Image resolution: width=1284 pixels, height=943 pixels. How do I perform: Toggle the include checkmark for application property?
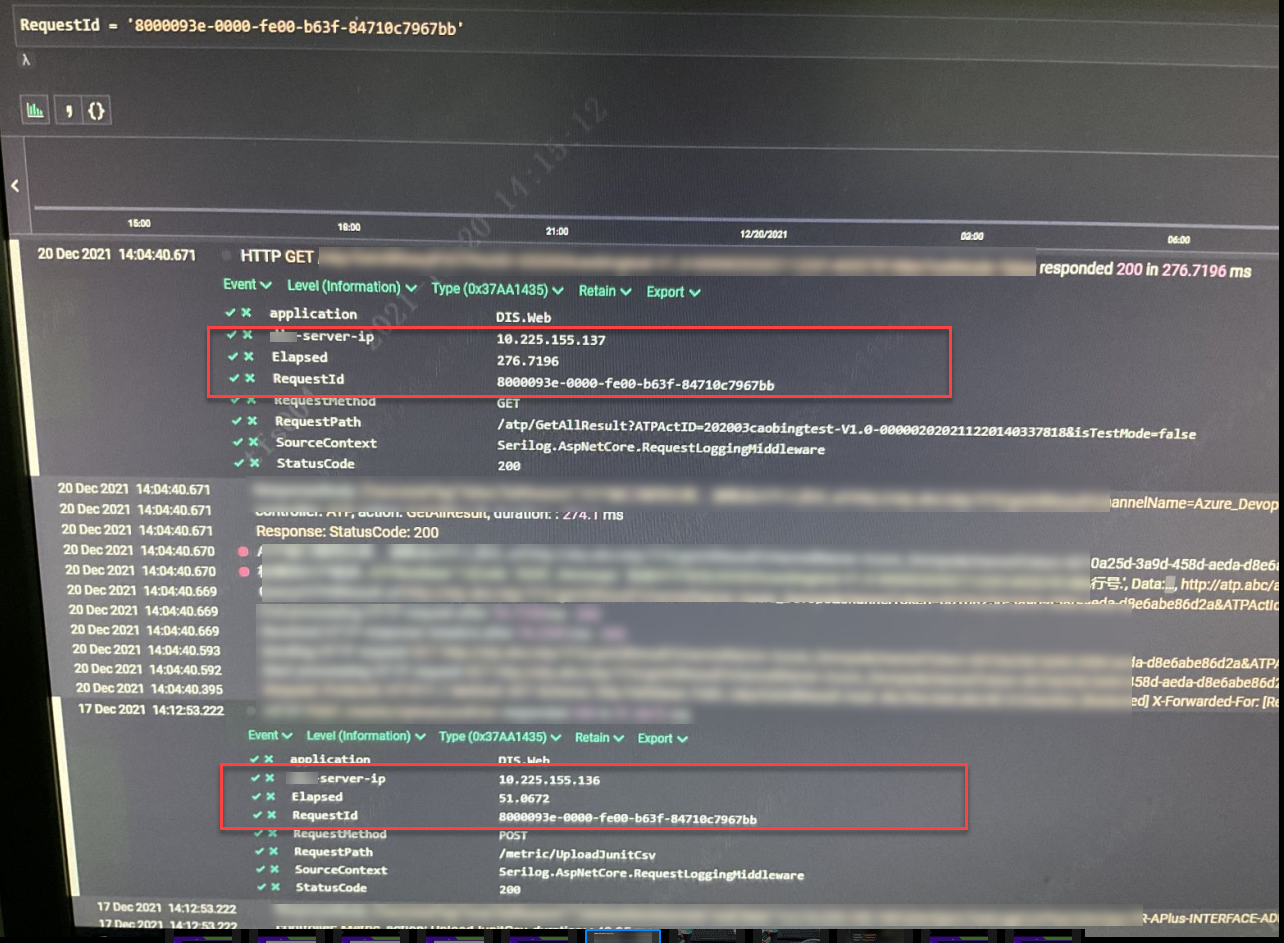click(x=231, y=314)
